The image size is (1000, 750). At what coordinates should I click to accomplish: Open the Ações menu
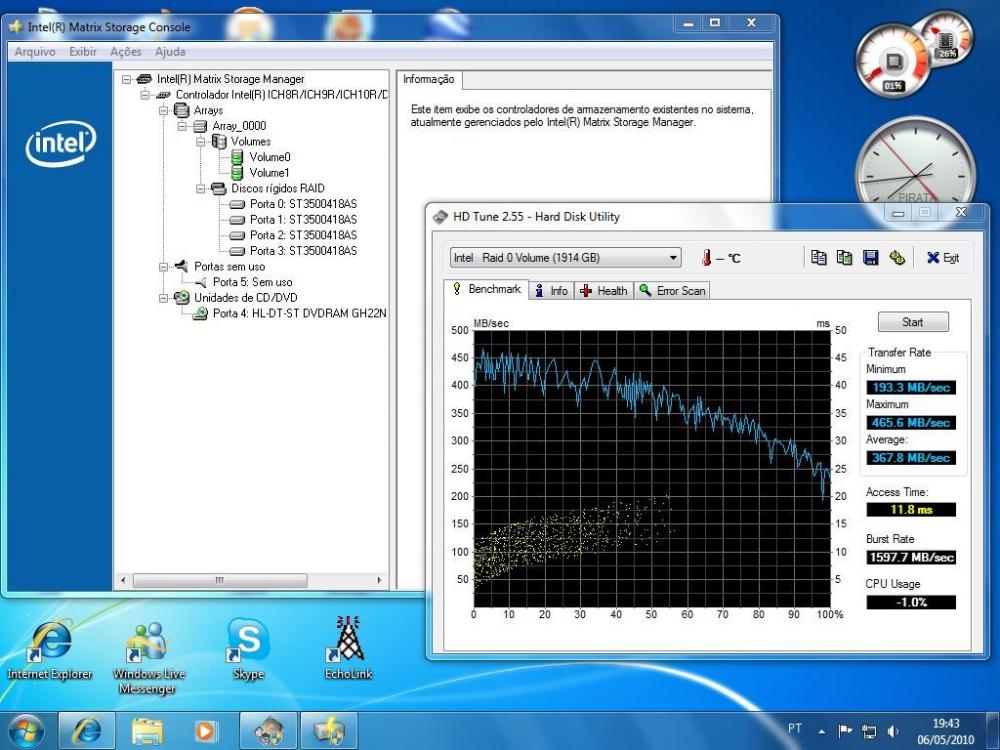click(125, 52)
